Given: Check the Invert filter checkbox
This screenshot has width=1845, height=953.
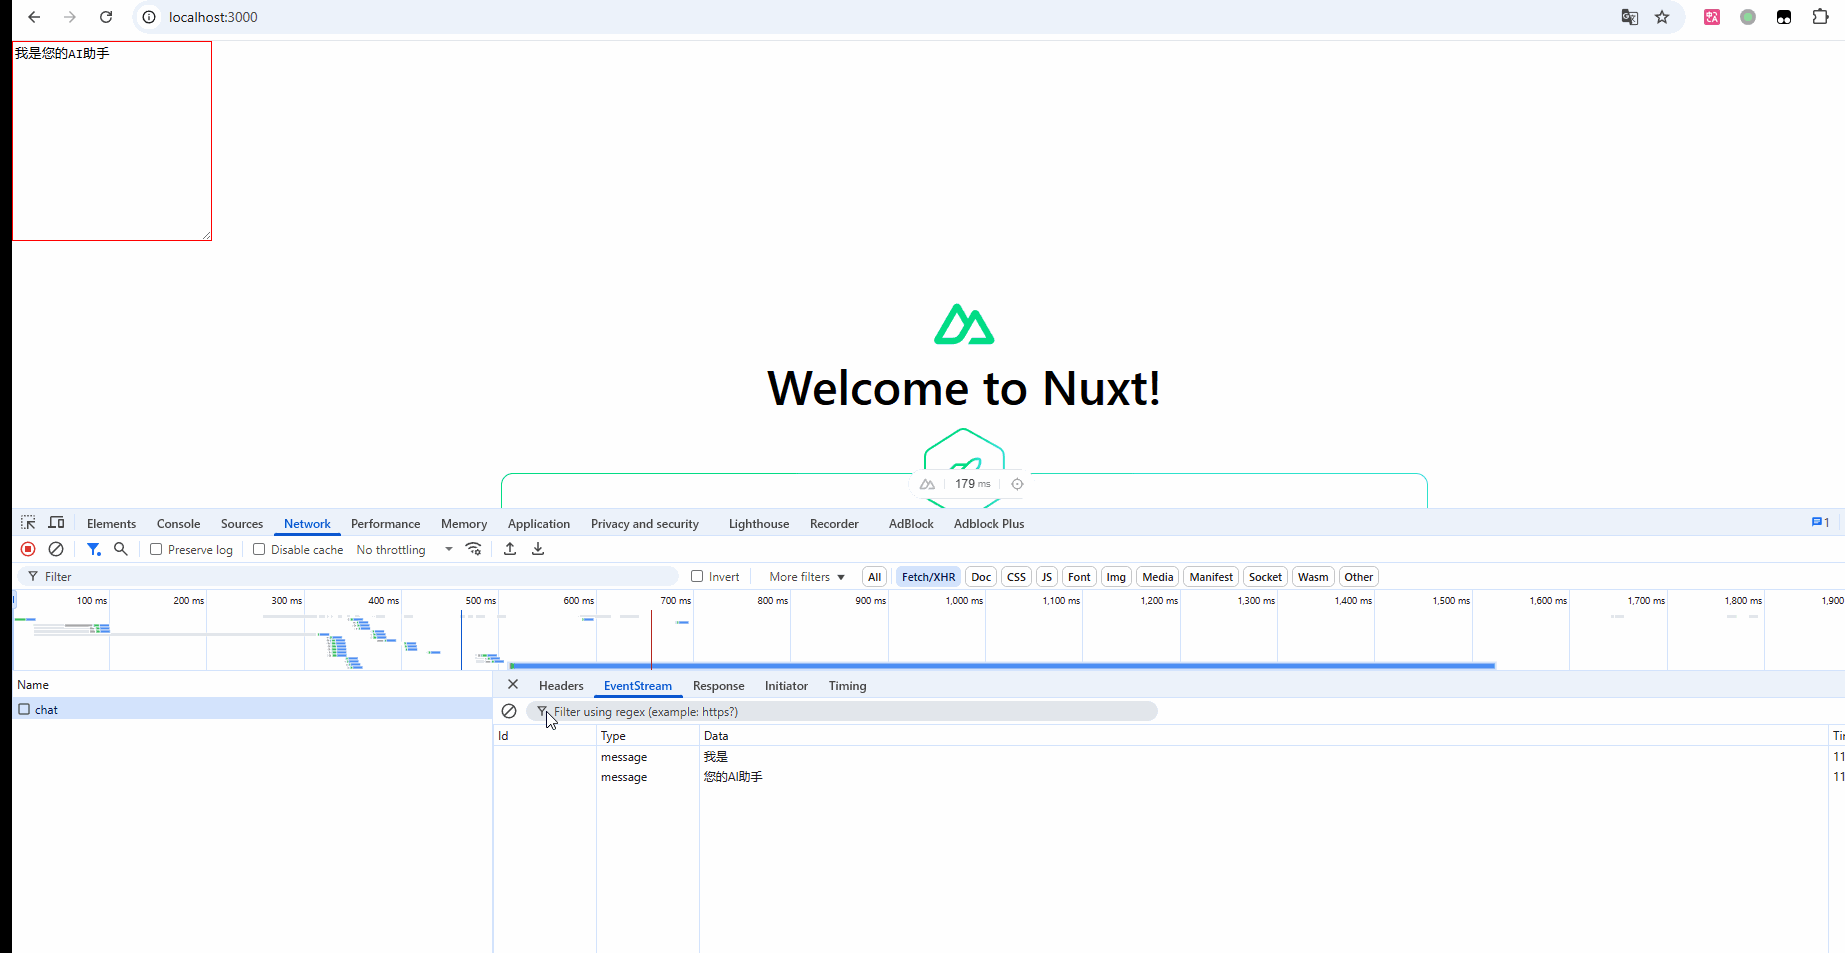Looking at the screenshot, I should point(697,576).
